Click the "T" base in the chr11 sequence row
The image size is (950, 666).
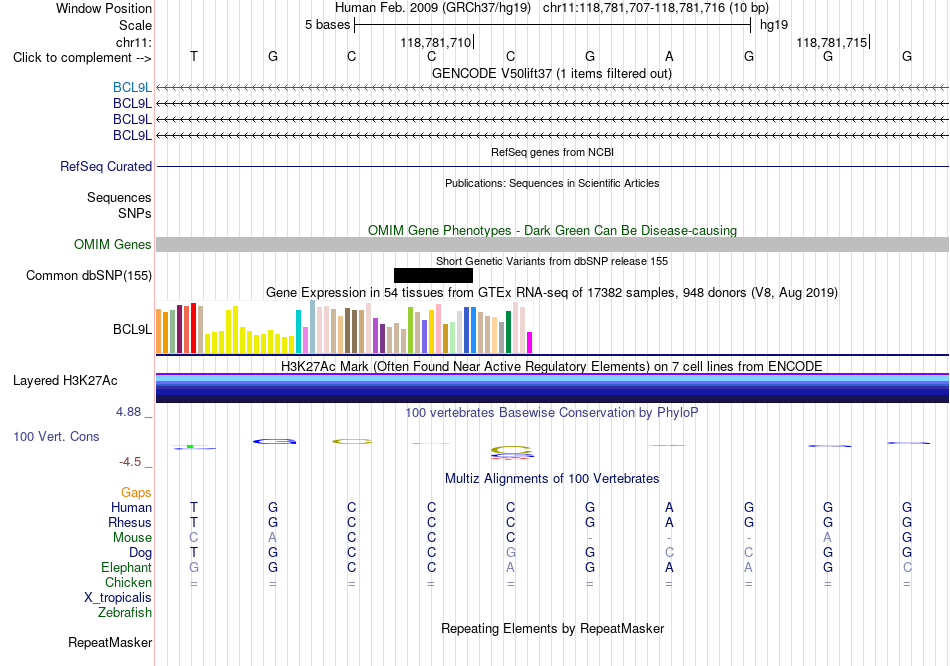pos(194,56)
